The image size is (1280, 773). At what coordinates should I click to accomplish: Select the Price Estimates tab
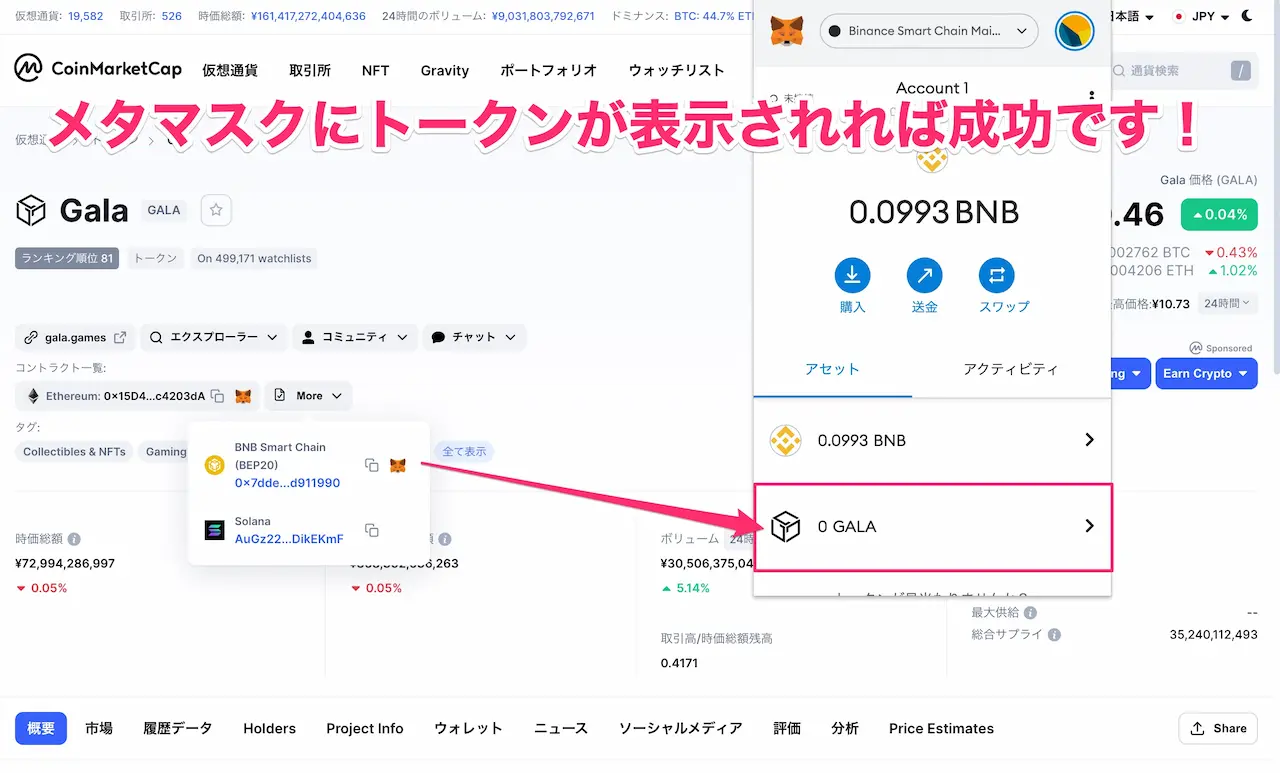pyautogui.click(x=942, y=728)
